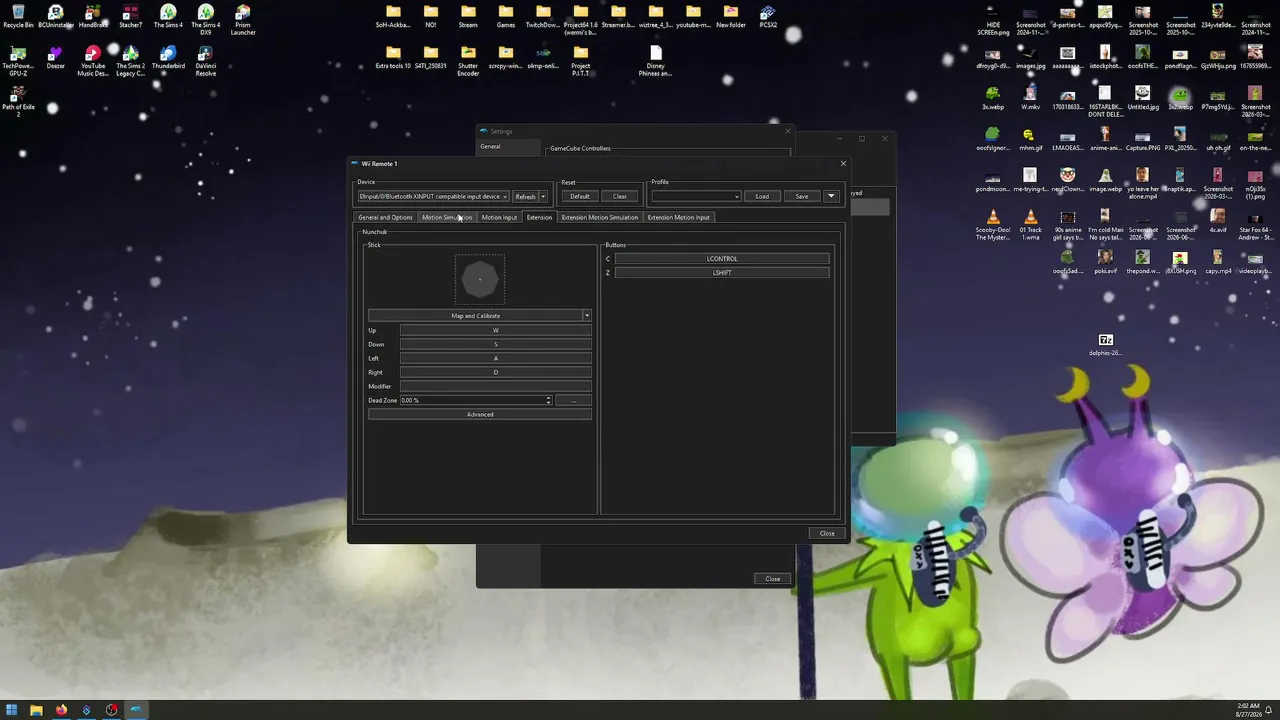Open the Recycle Bin desktop icon

click(18, 17)
